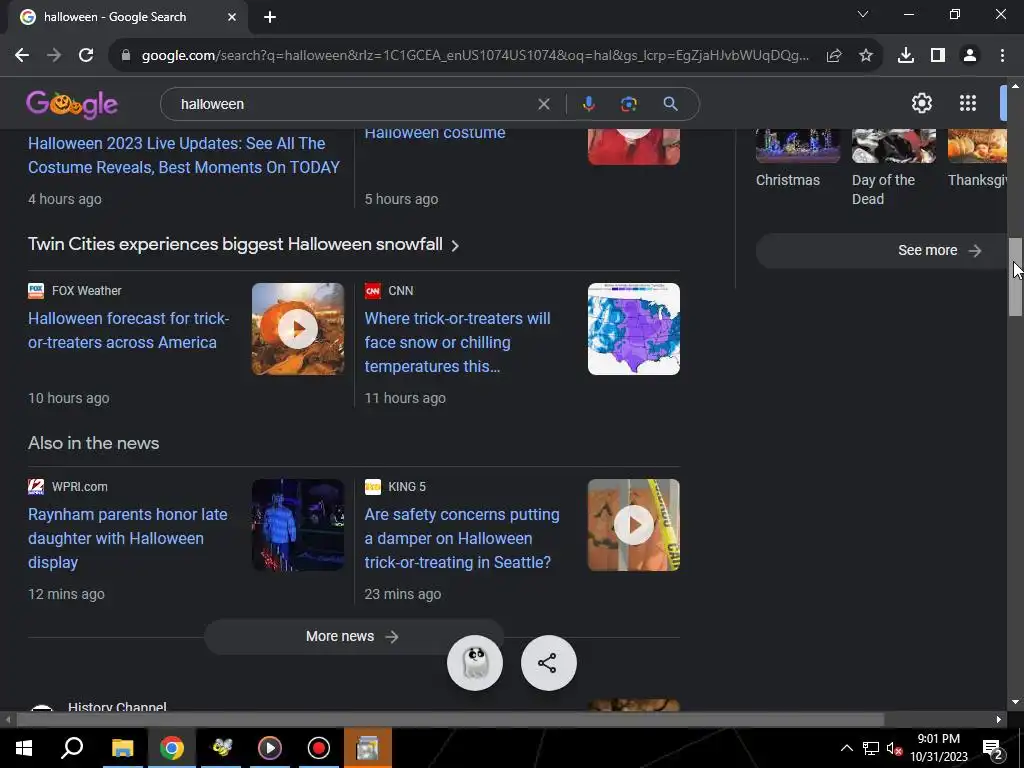Viewport: 1024px width, 768px height.
Task: Open the bee app in taskbar
Action: (222, 748)
